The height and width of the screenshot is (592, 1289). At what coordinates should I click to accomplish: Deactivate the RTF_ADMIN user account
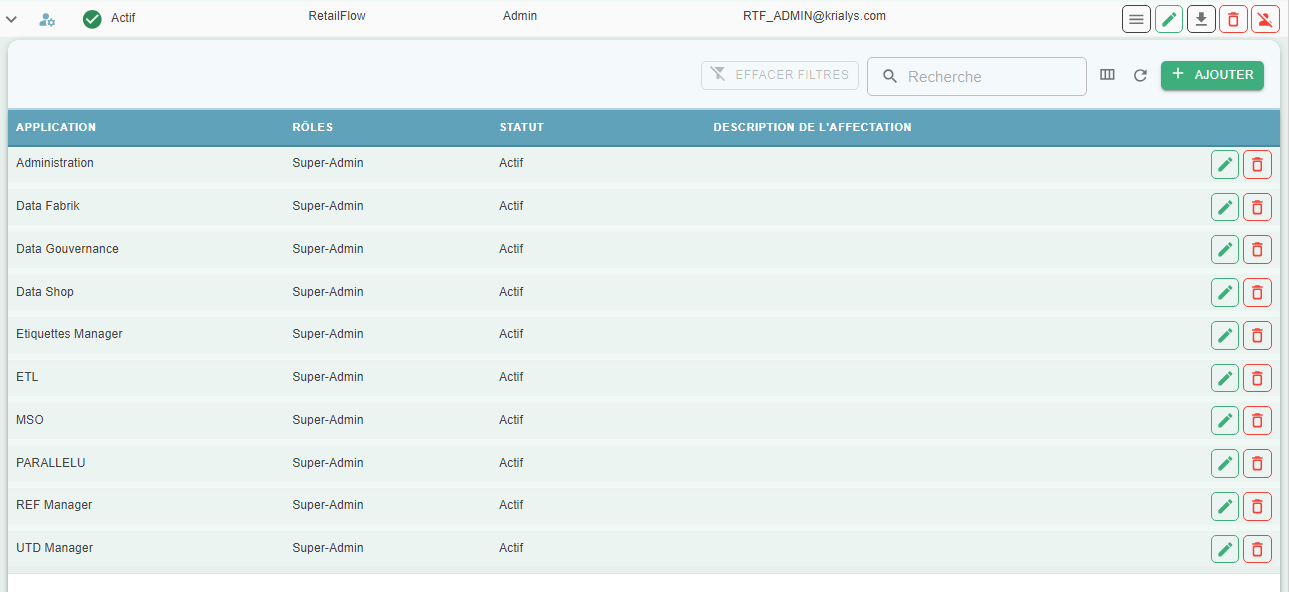pyautogui.click(x=1265, y=19)
